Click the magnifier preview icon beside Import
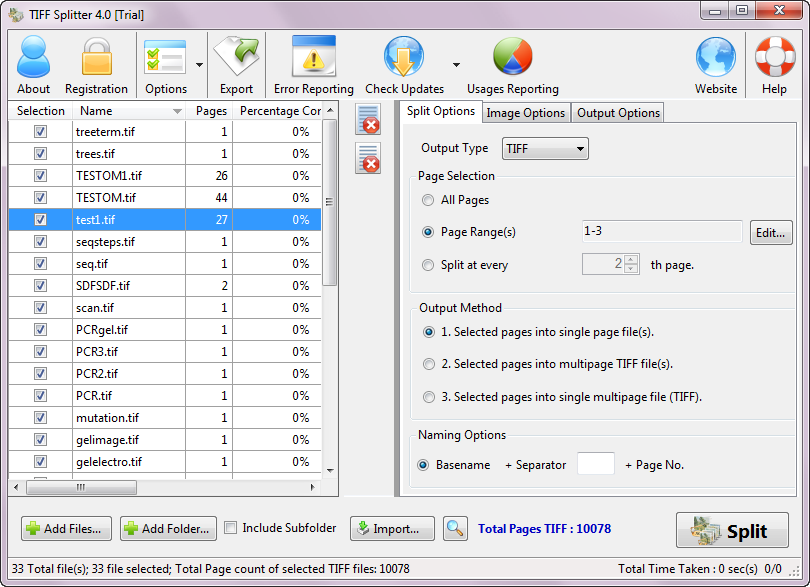810x587 pixels. click(455, 529)
